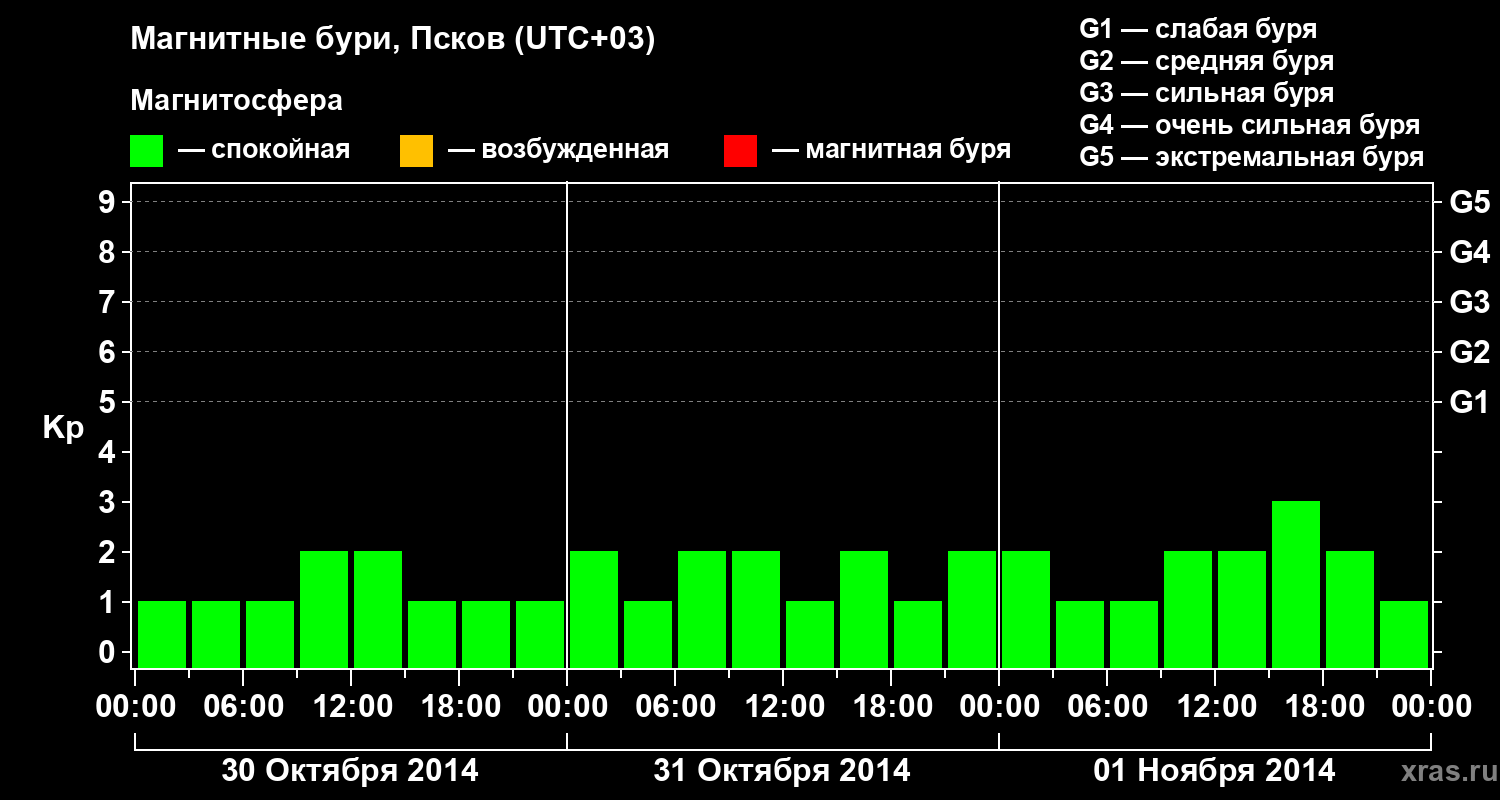Select the 21:00–00:00 bar on 01 Ноября
The image size is (1500, 800).
pos(1404,634)
